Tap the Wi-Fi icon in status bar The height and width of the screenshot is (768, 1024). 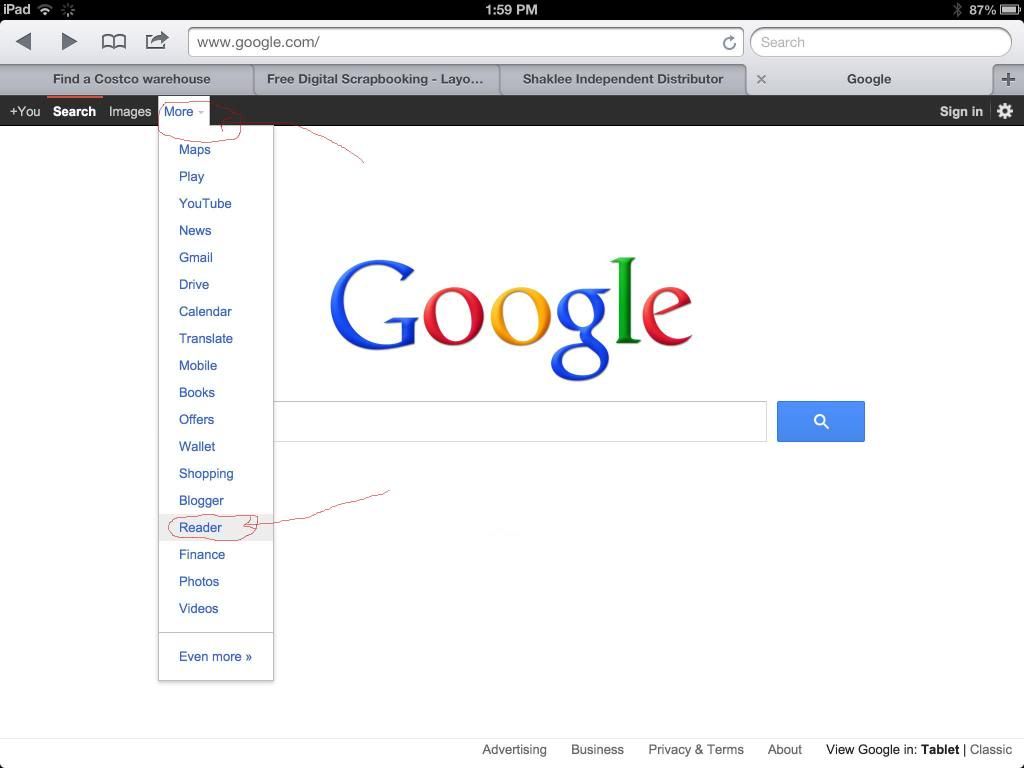click(x=45, y=9)
